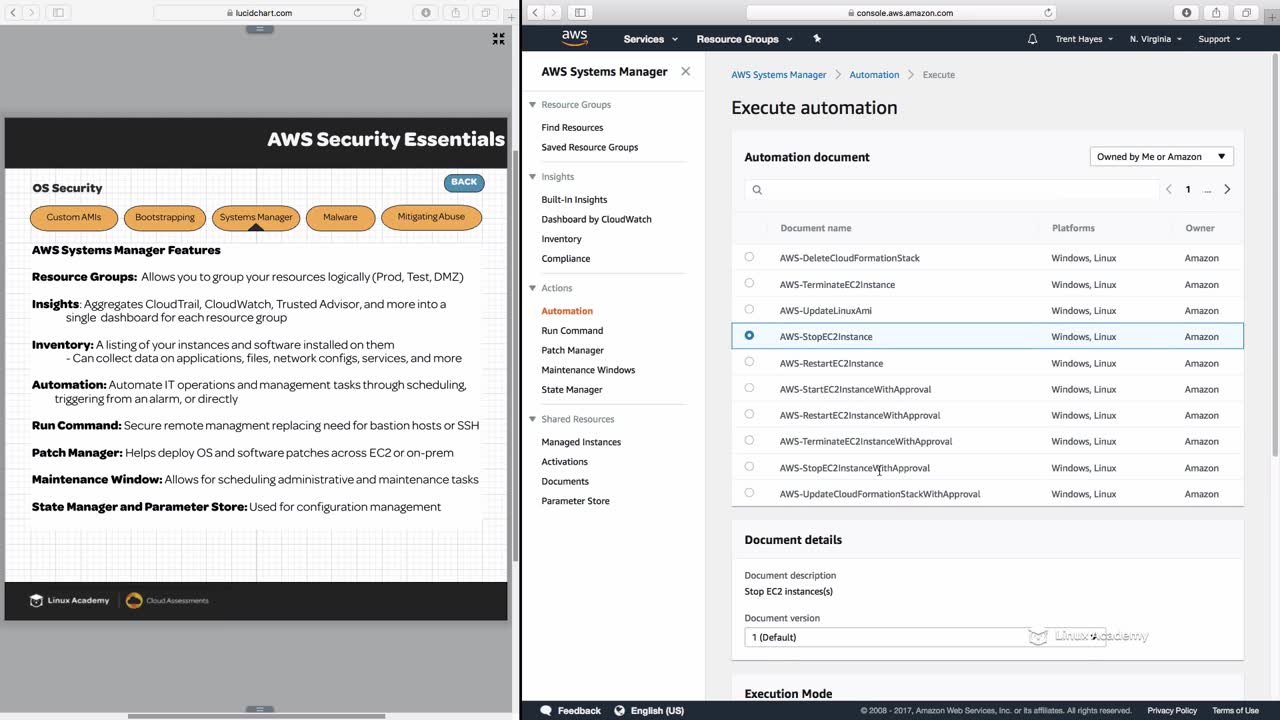Click the automation document search field
Screen dimensions: 1280x720
click(950, 190)
